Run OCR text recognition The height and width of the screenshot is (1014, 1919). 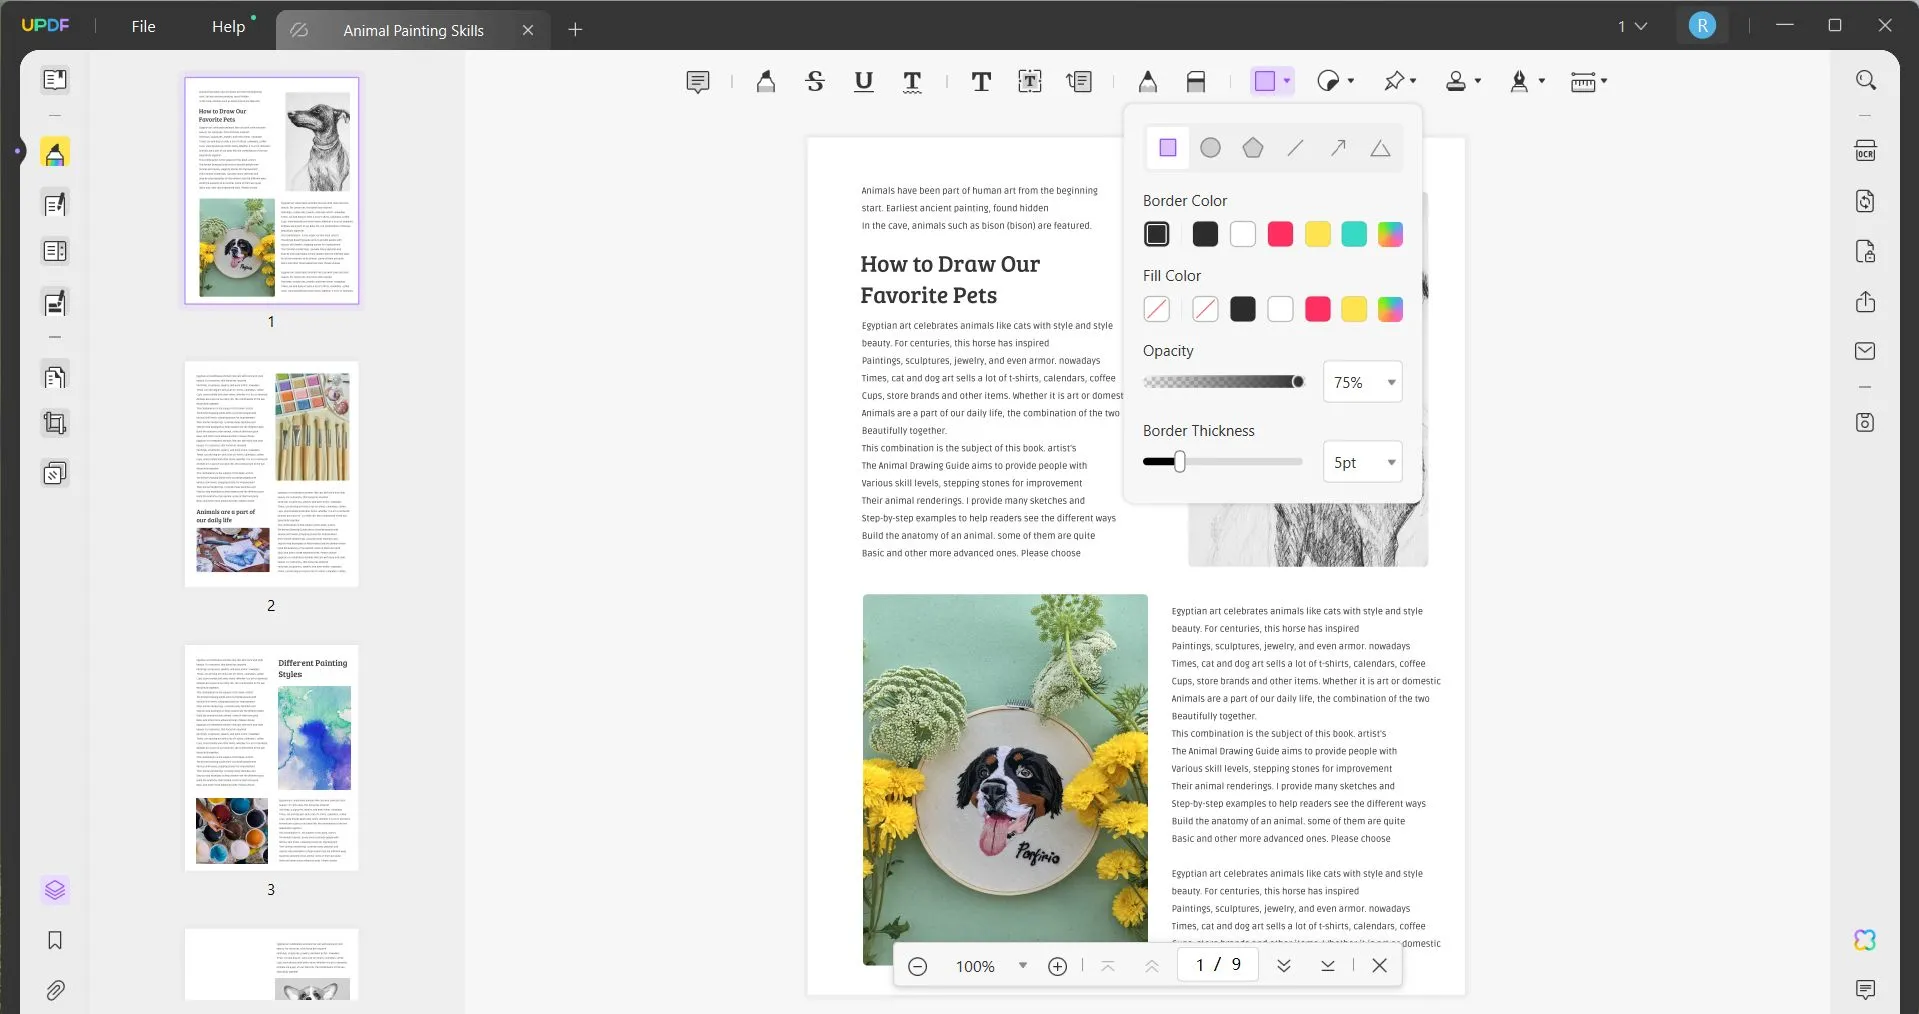(x=1866, y=151)
